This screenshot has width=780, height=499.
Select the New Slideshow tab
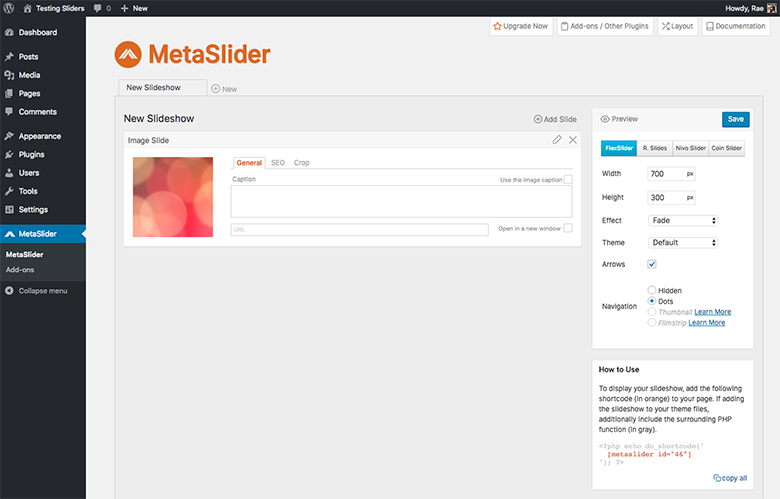point(163,88)
